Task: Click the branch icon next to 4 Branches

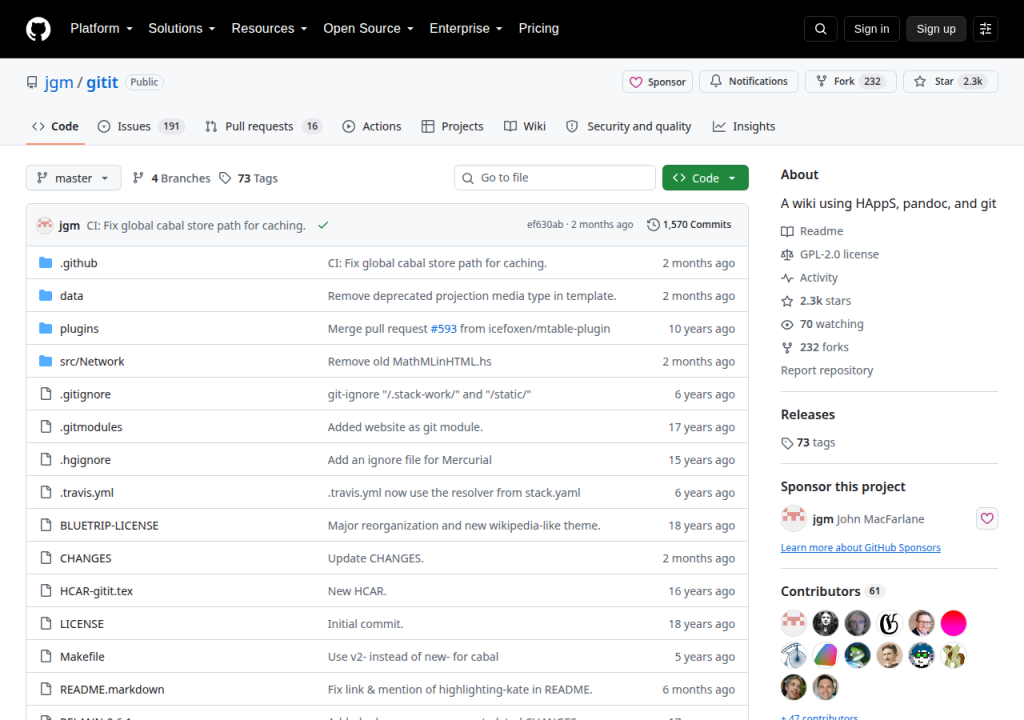Action: click(x=138, y=178)
